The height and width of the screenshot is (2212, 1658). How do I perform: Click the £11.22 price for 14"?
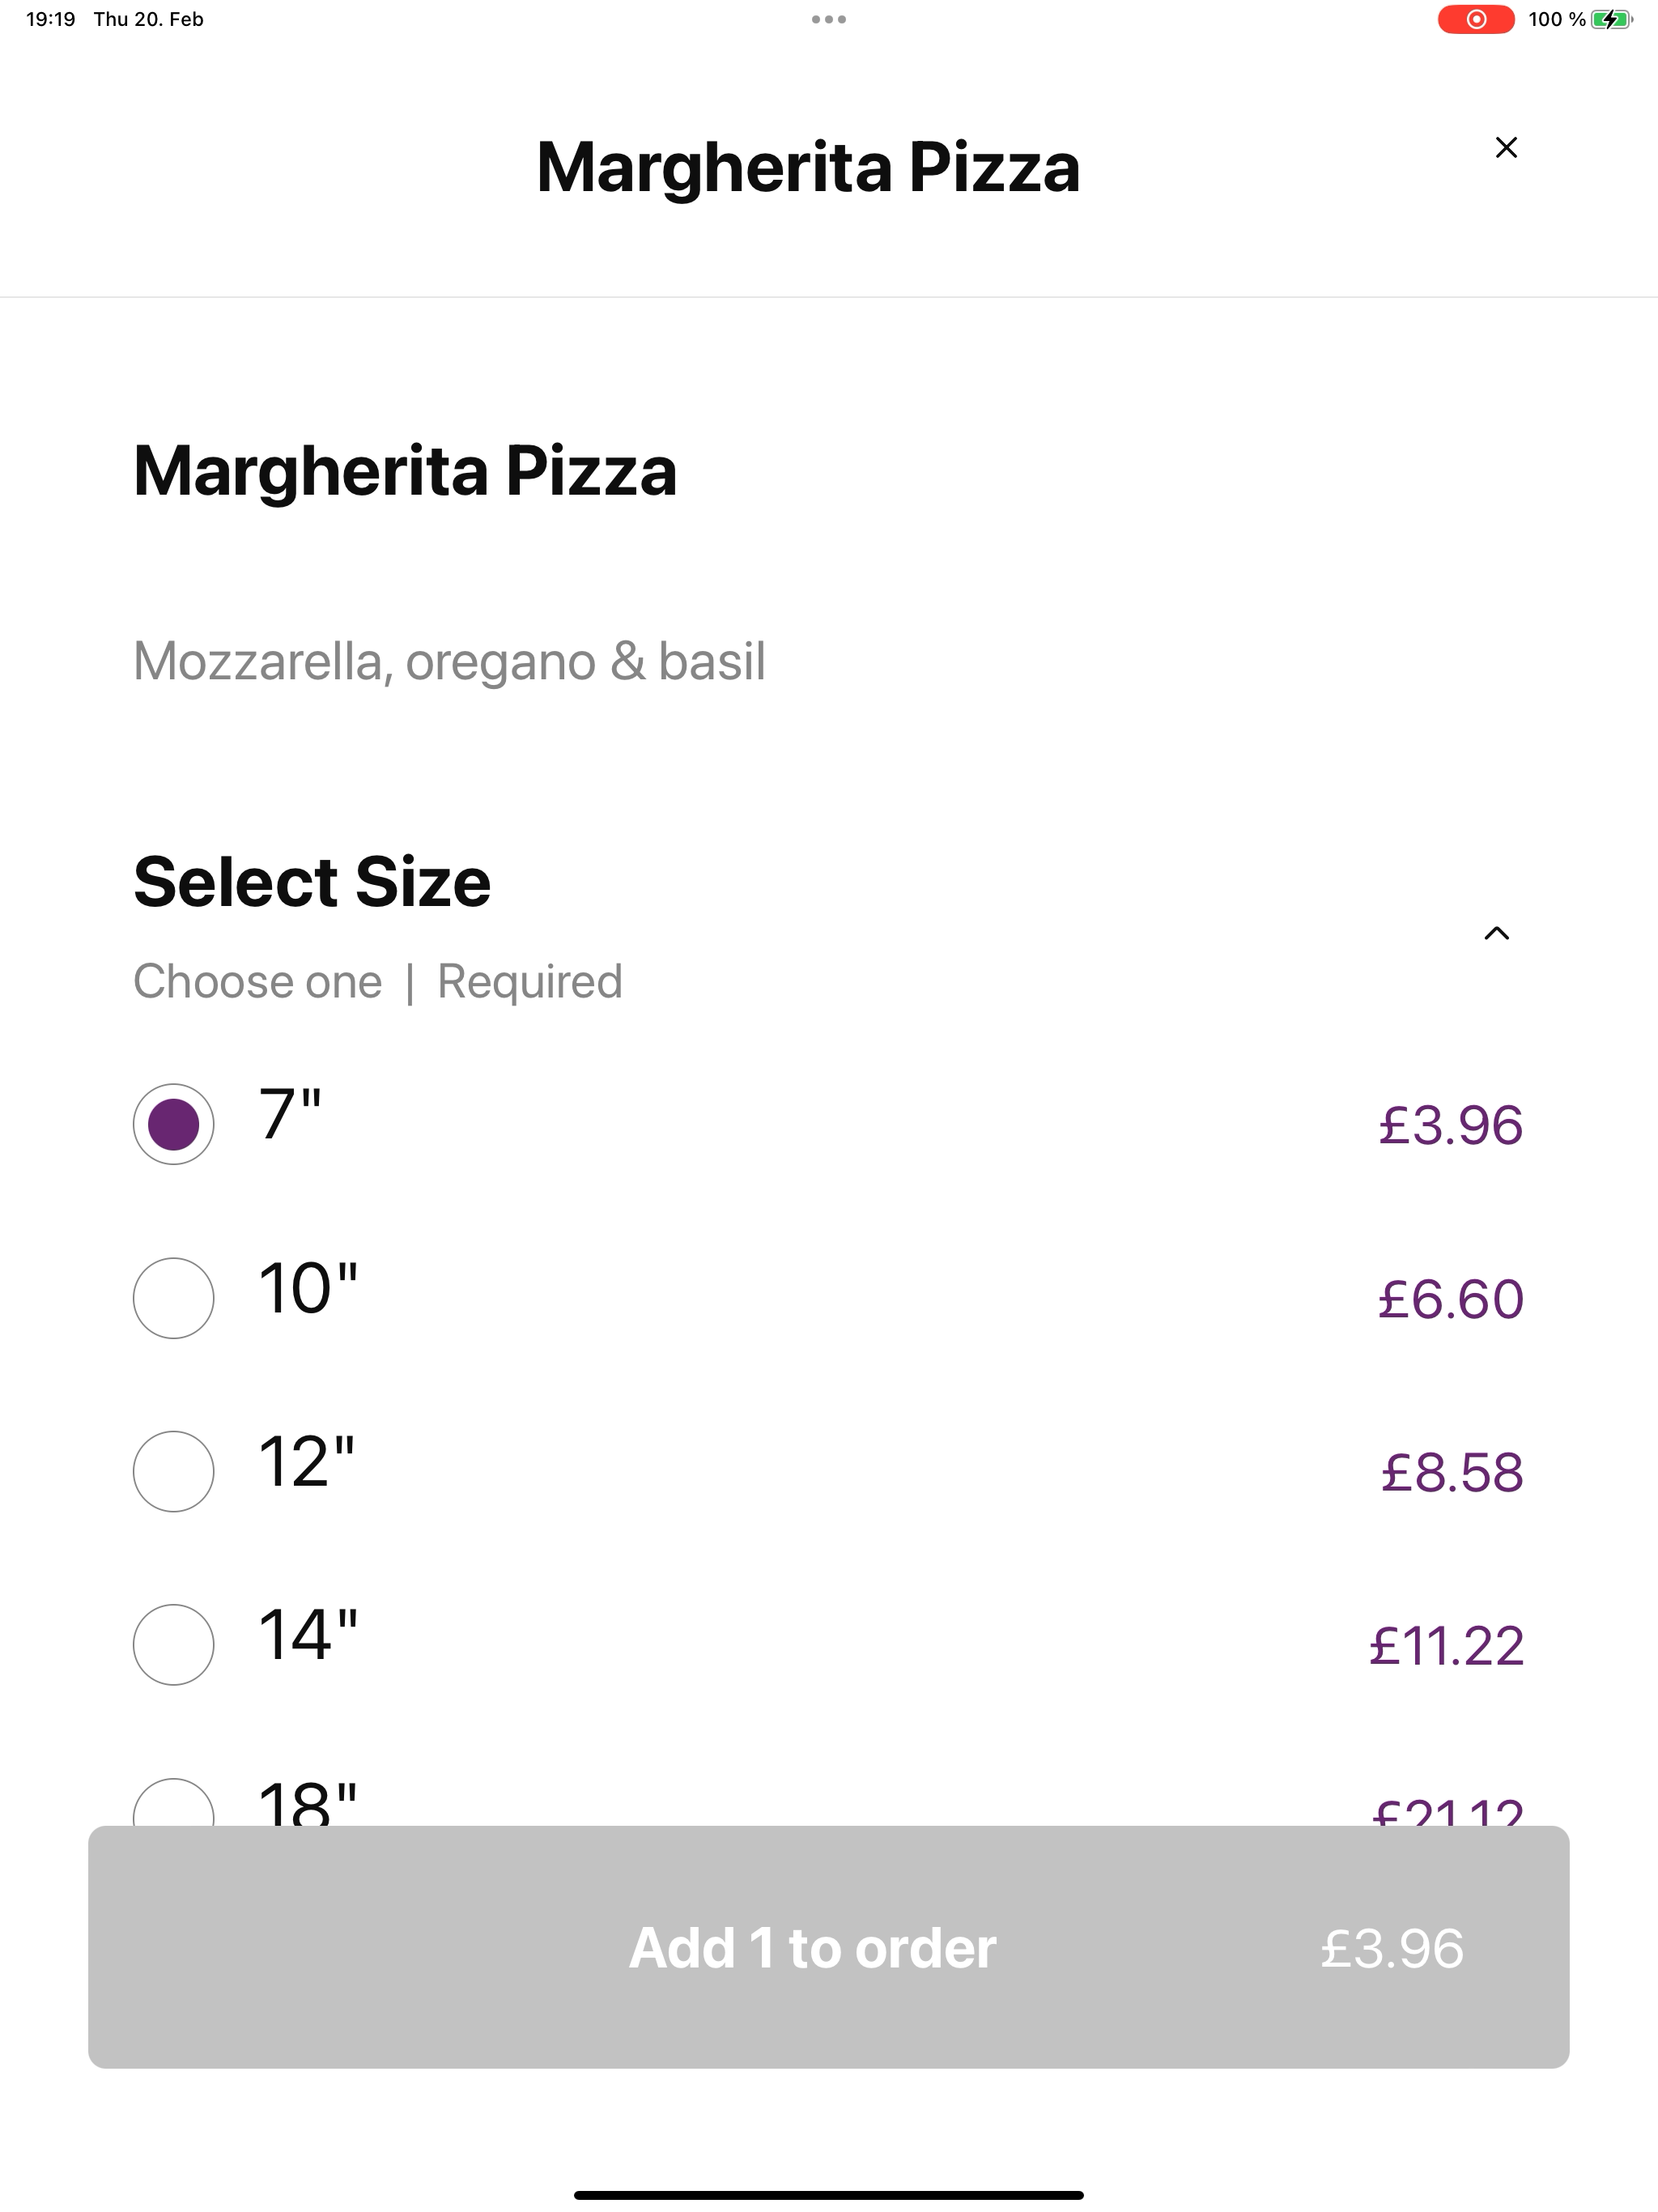tap(1447, 1646)
